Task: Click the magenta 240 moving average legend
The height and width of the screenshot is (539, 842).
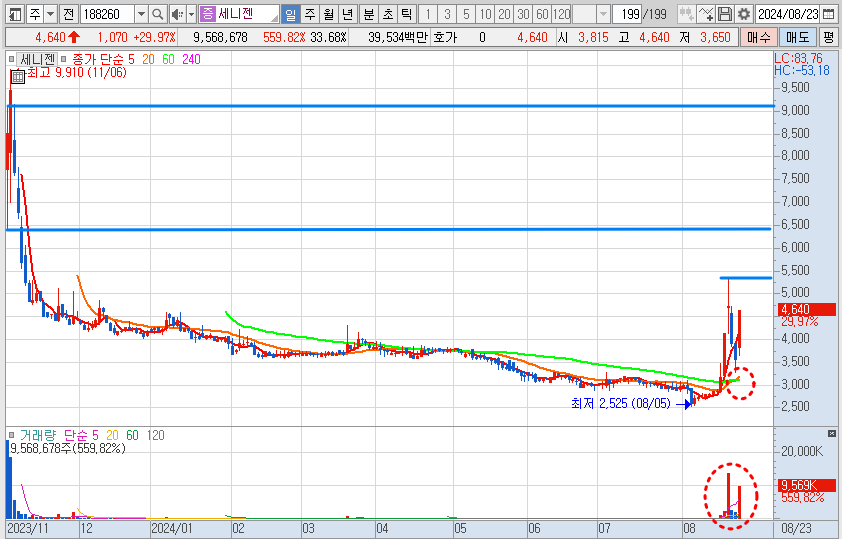Action: click(191, 59)
